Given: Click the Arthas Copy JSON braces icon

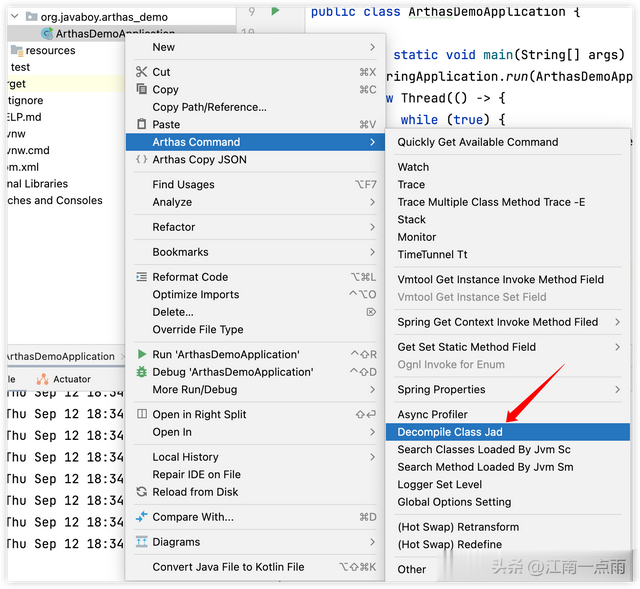Looking at the screenshot, I should click(141, 159).
